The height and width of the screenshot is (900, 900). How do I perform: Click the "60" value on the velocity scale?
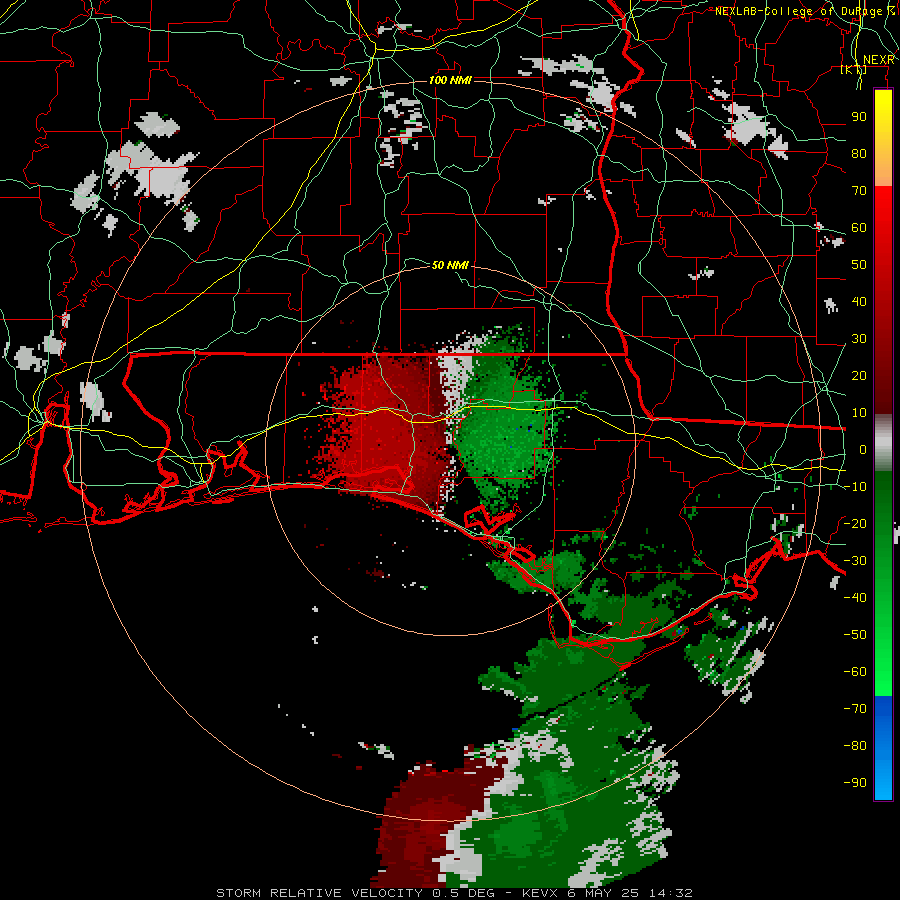coord(859,227)
